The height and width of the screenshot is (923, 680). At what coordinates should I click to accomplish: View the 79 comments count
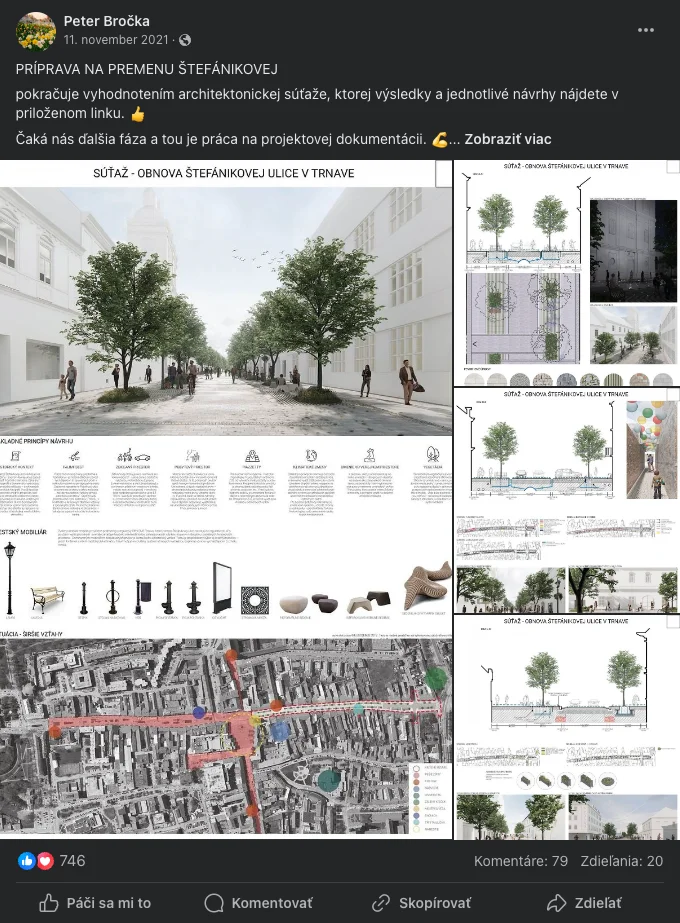point(520,861)
